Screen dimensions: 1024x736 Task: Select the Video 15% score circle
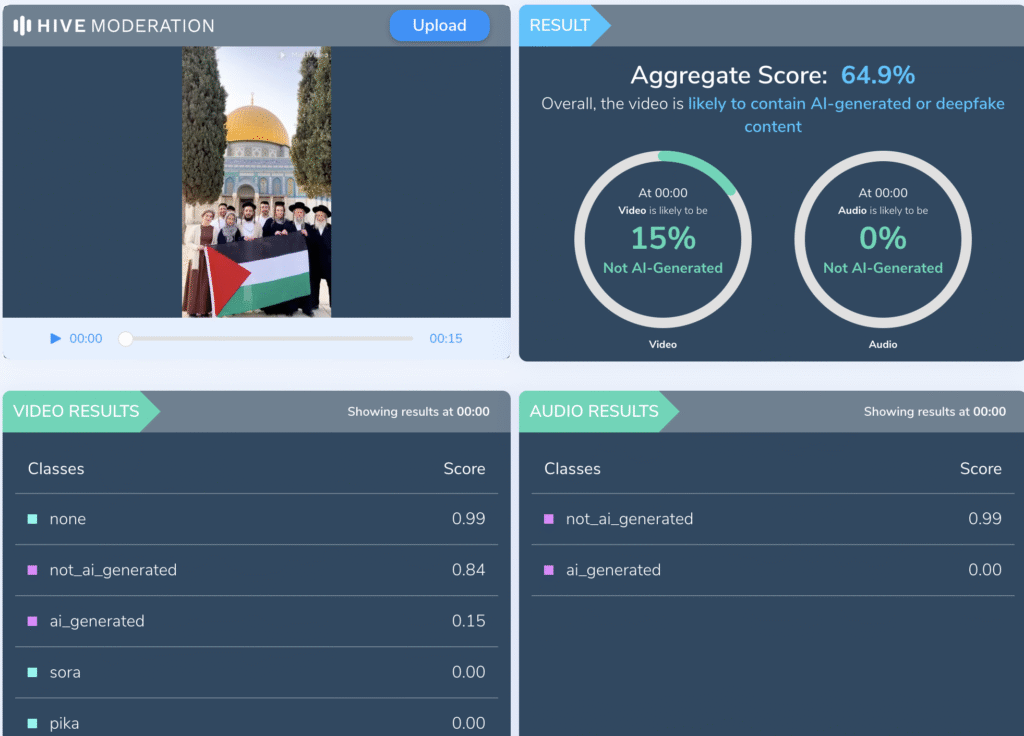[x=662, y=239]
